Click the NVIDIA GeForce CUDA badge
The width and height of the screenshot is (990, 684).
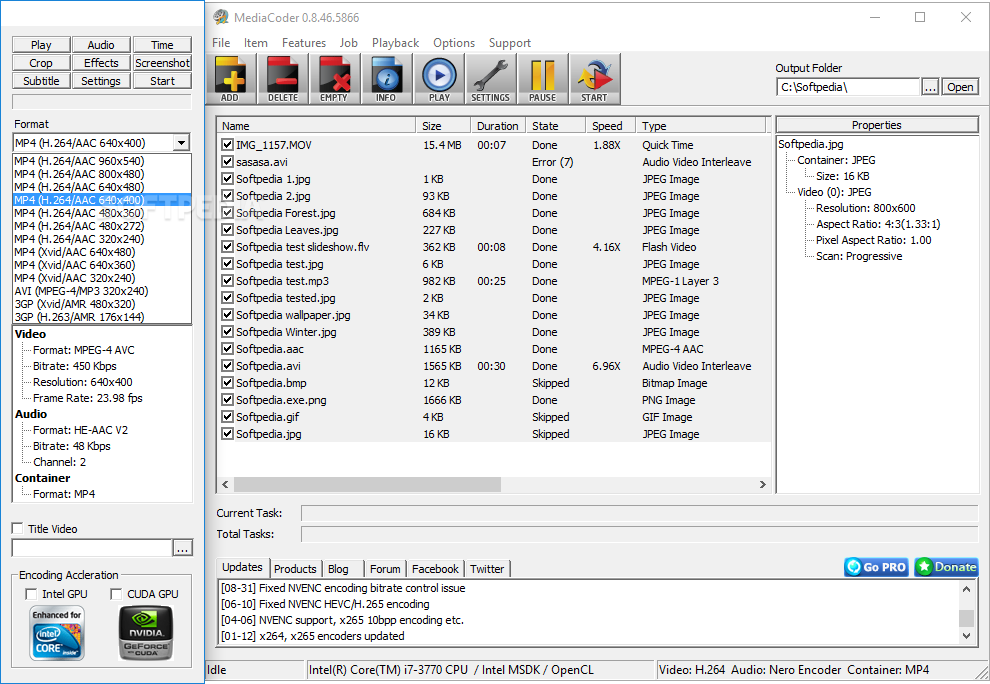(x=146, y=633)
